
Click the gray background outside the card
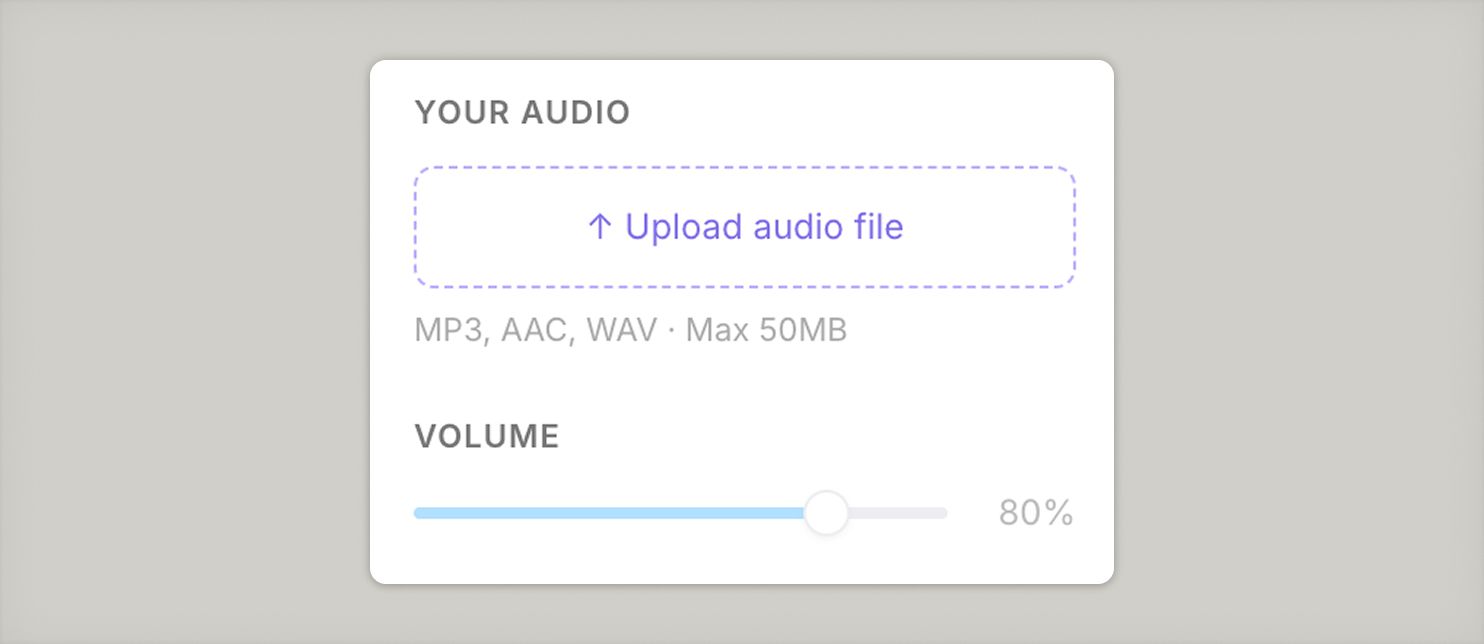(x=150, y=320)
